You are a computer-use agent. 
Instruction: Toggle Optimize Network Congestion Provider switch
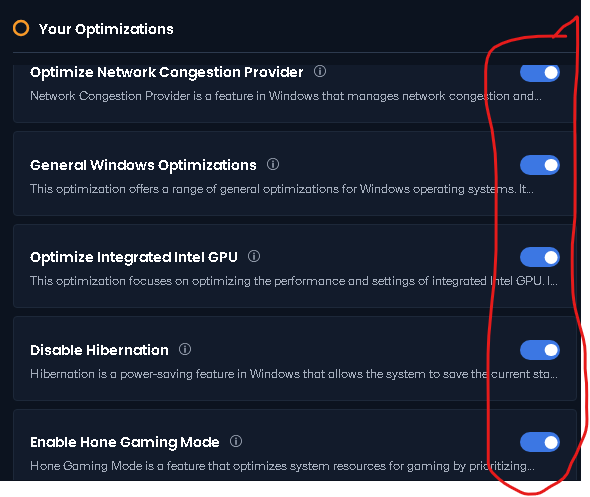click(x=540, y=73)
